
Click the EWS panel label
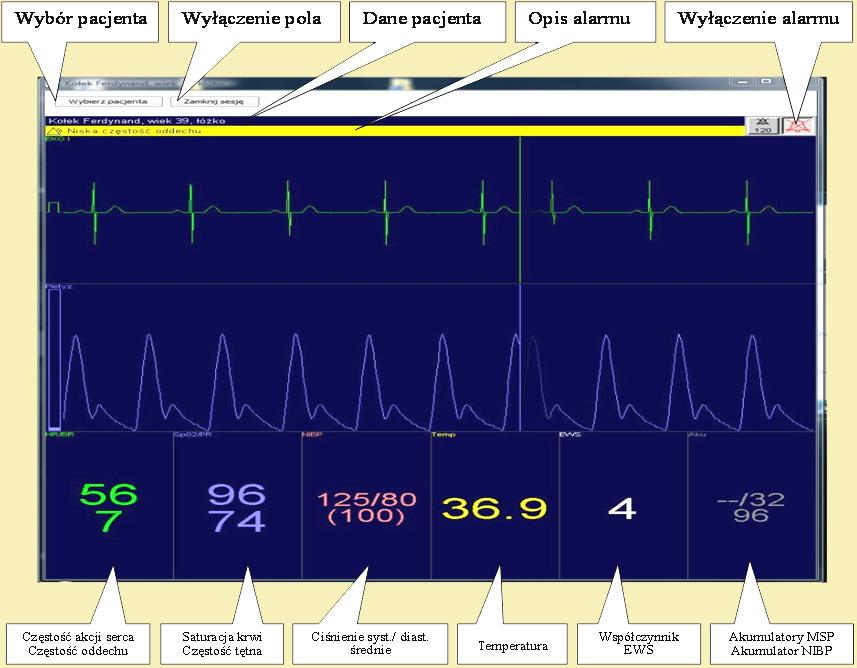(x=570, y=435)
